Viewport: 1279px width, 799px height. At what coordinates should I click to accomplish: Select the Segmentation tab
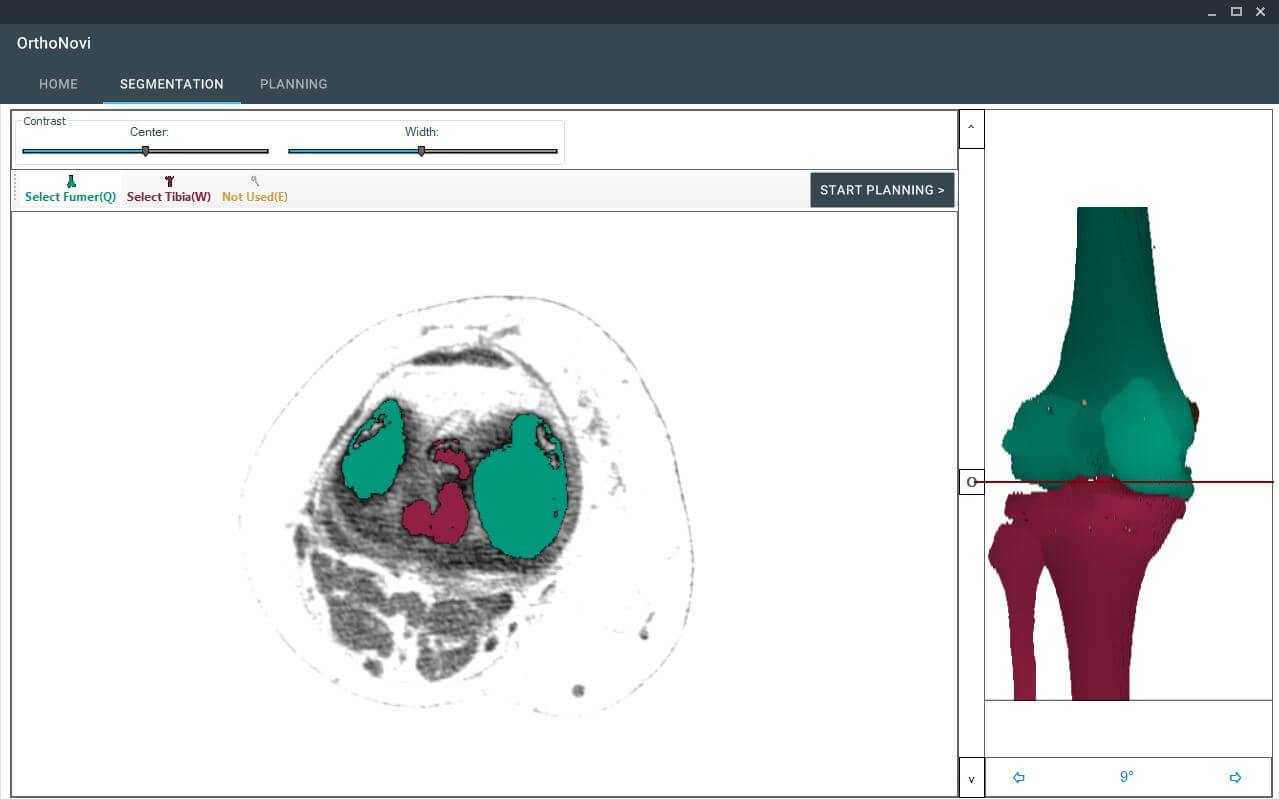coord(171,84)
